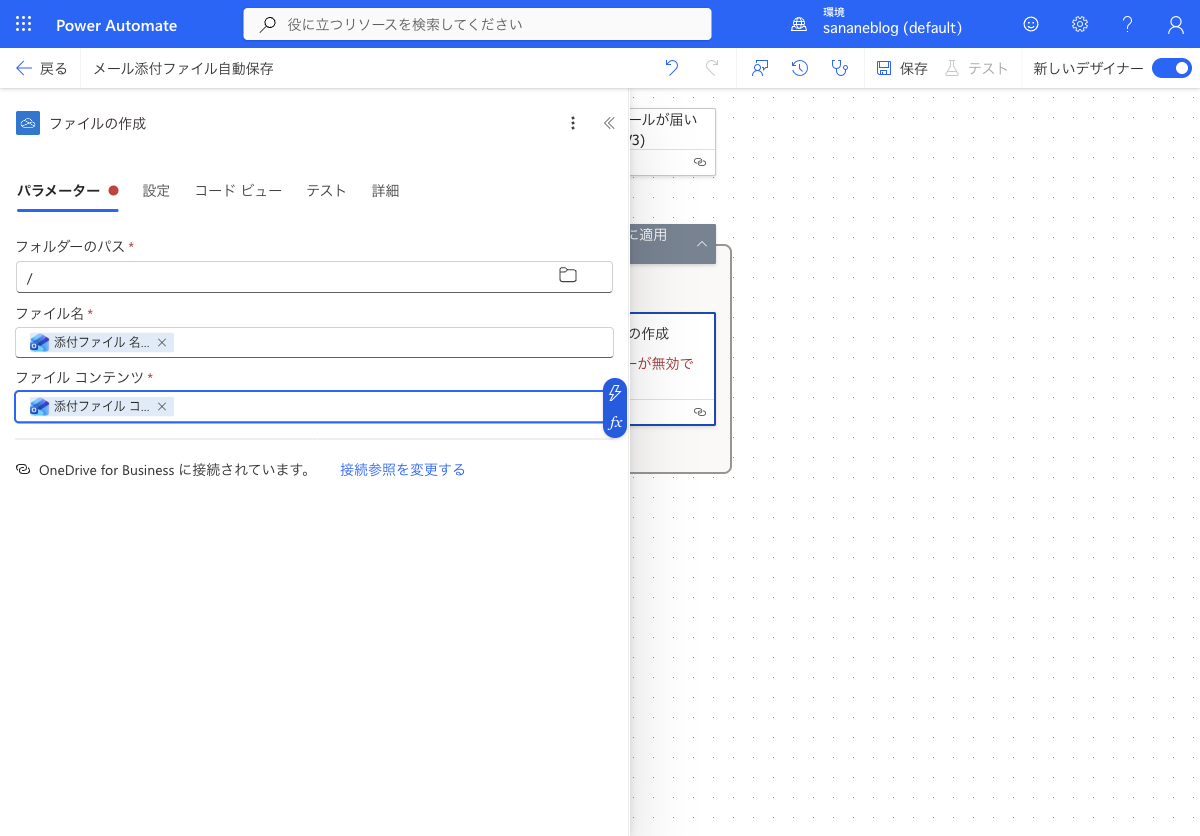Click 接続参照を変更する link
The image size is (1200, 836).
click(403, 469)
